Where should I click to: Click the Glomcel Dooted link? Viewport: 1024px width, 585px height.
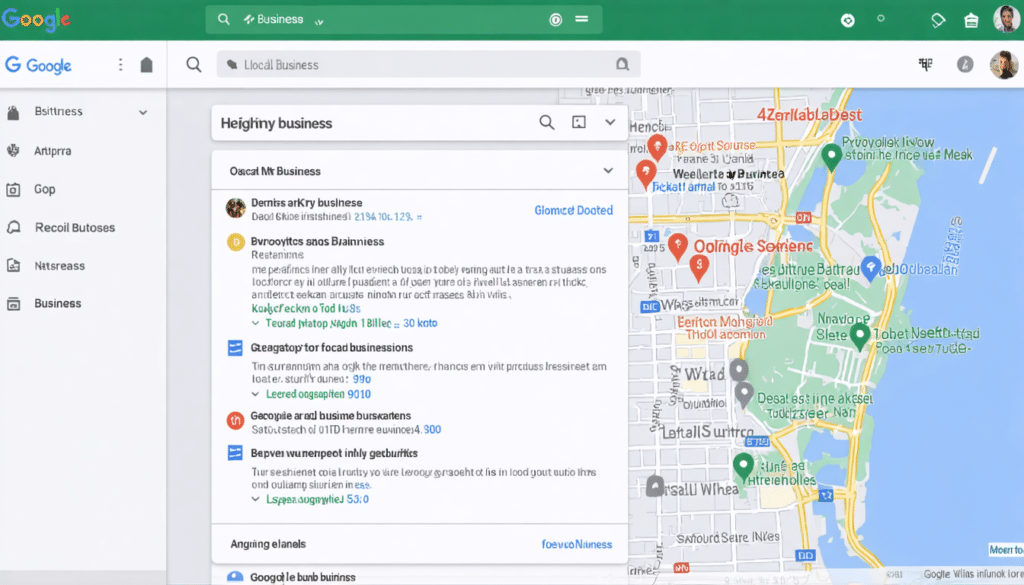(573, 210)
